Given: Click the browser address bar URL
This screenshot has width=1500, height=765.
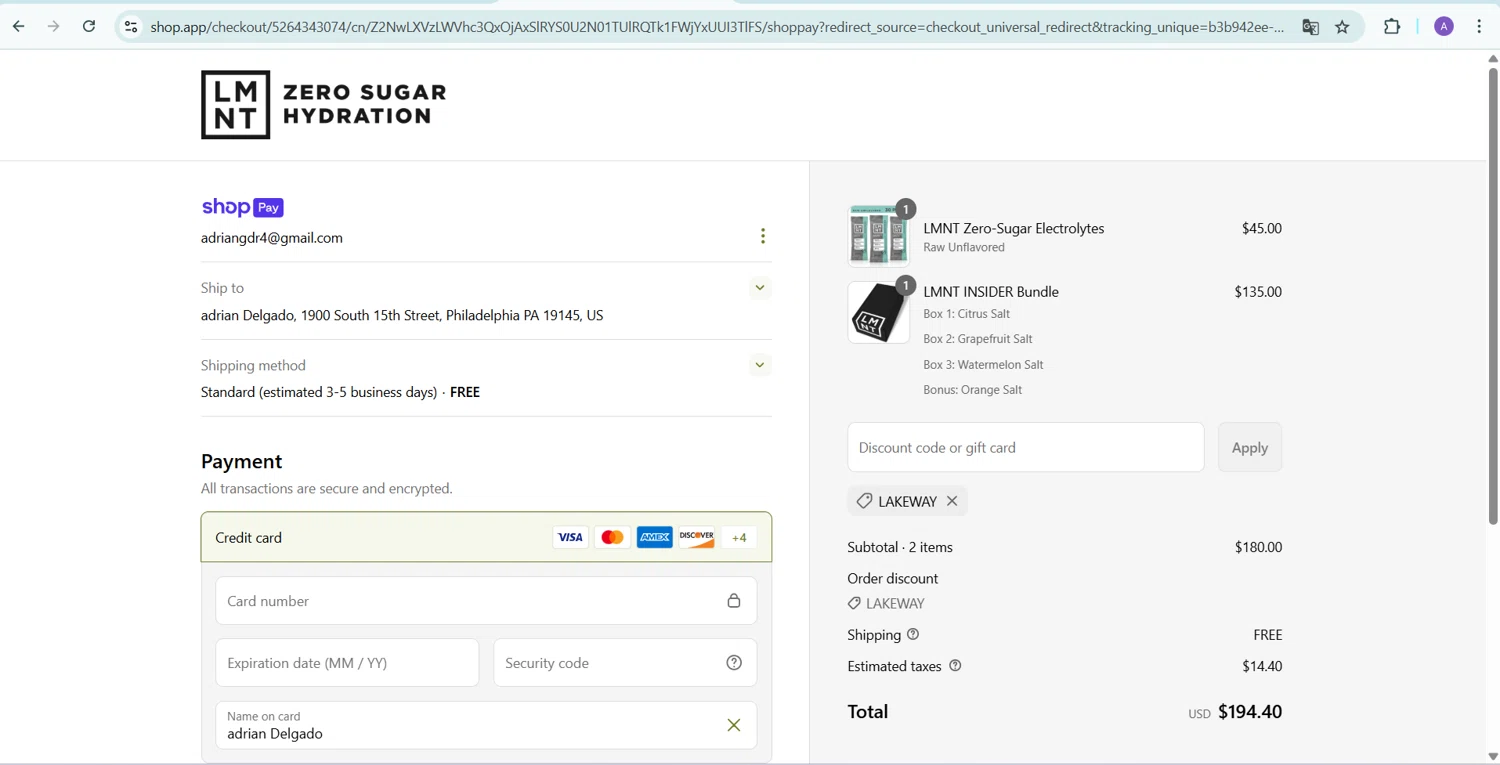Looking at the screenshot, I should click(x=717, y=27).
